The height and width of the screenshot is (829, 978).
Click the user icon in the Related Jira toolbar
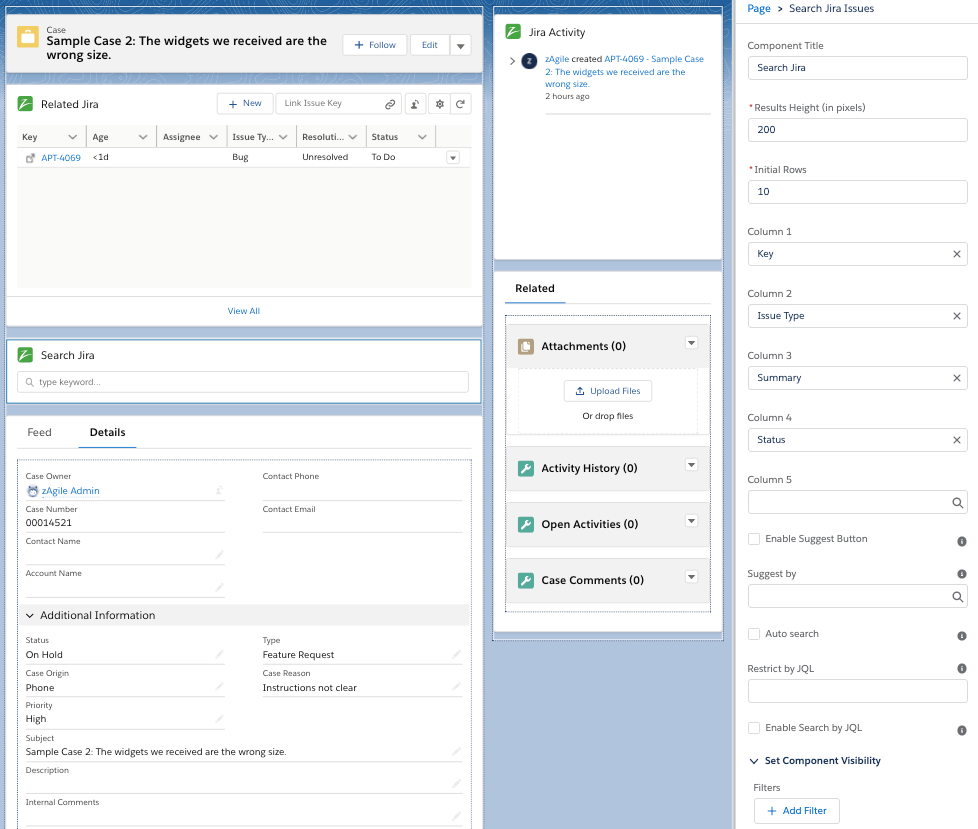tap(416, 104)
